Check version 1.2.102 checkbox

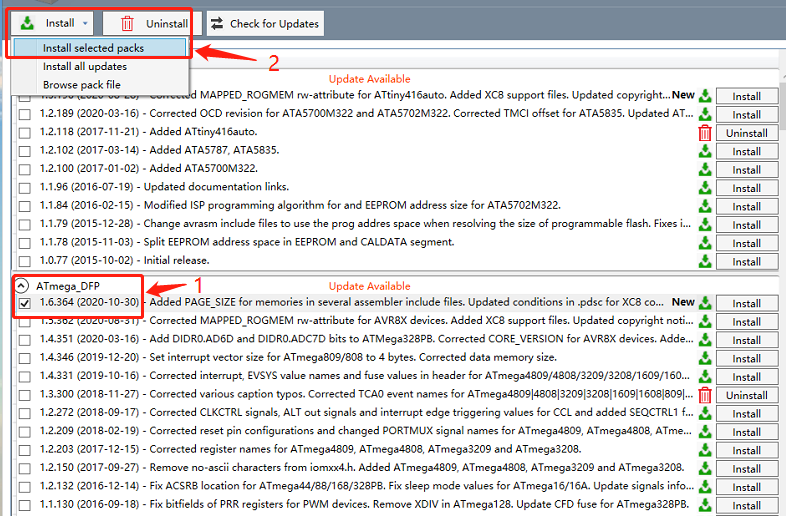pyautogui.click(x=25, y=151)
